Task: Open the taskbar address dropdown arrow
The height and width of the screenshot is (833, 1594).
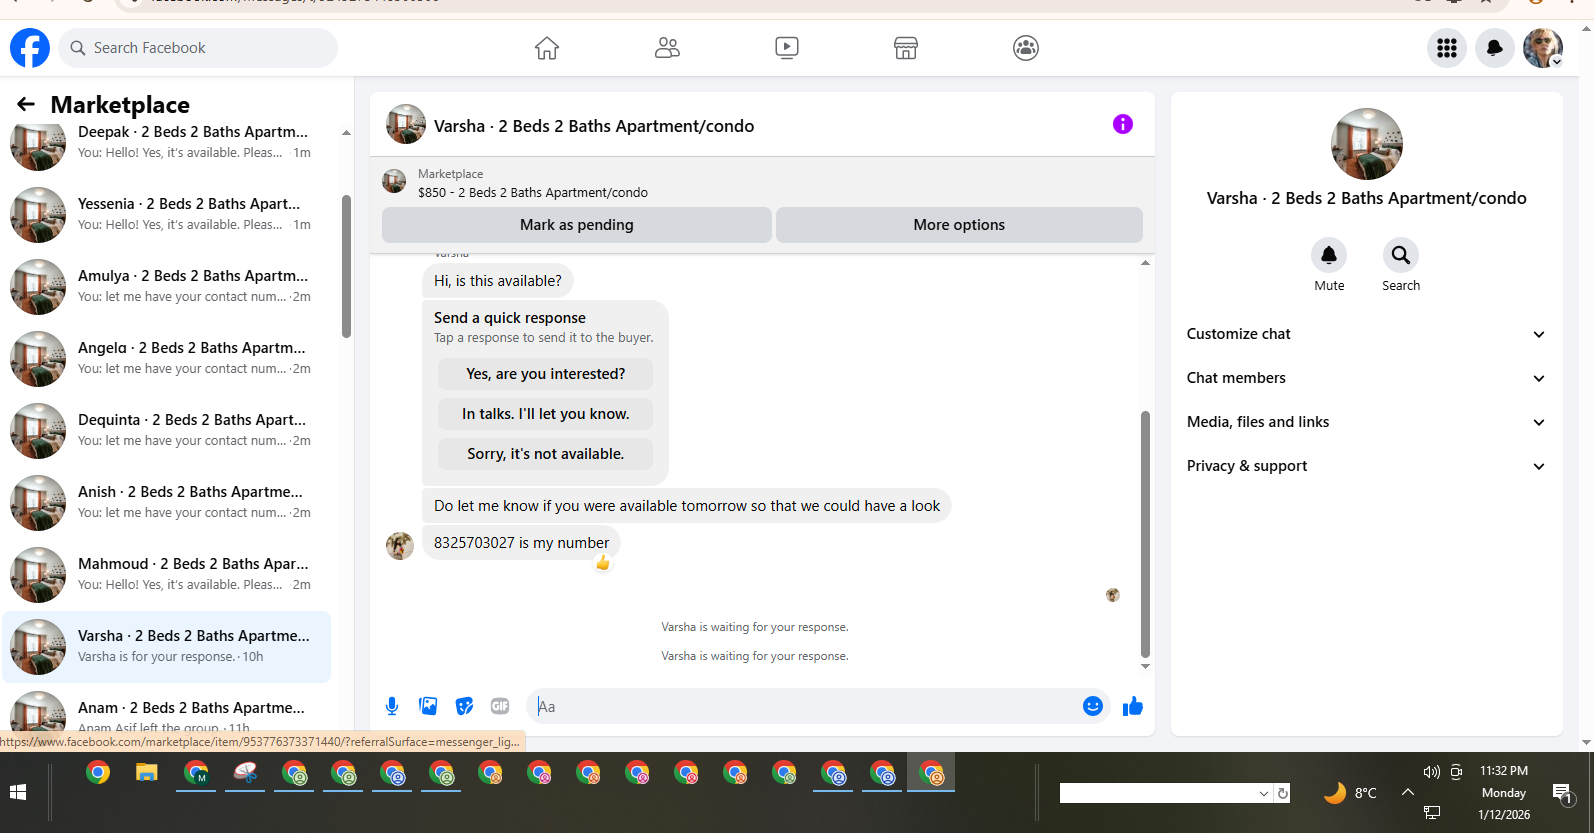Action: click(x=1264, y=793)
